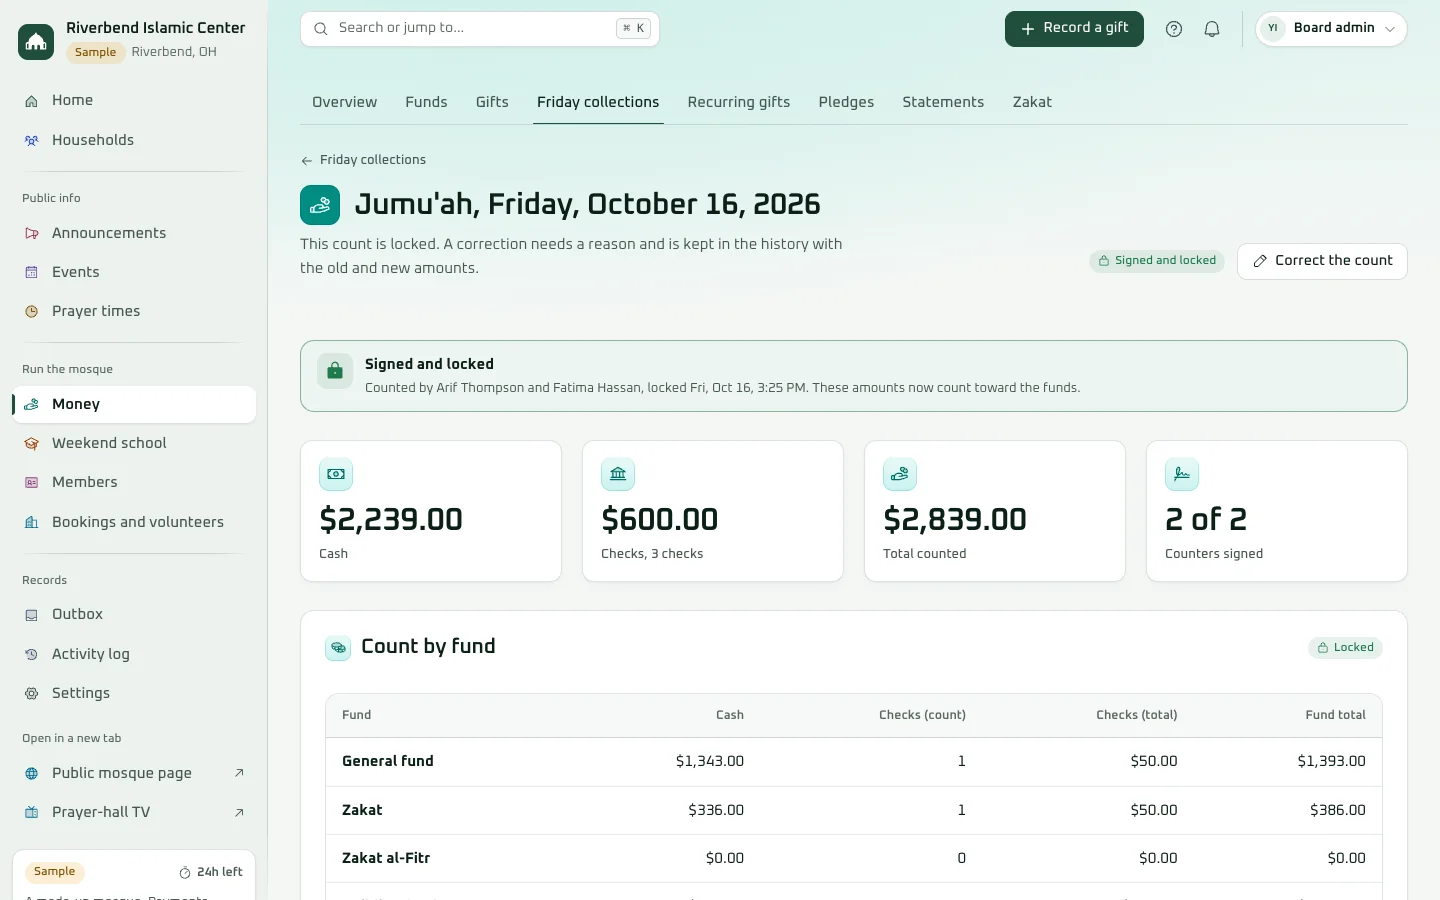This screenshot has width=1440, height=900.
Task: Click the Weekend school icon
Action: [32, 444]
